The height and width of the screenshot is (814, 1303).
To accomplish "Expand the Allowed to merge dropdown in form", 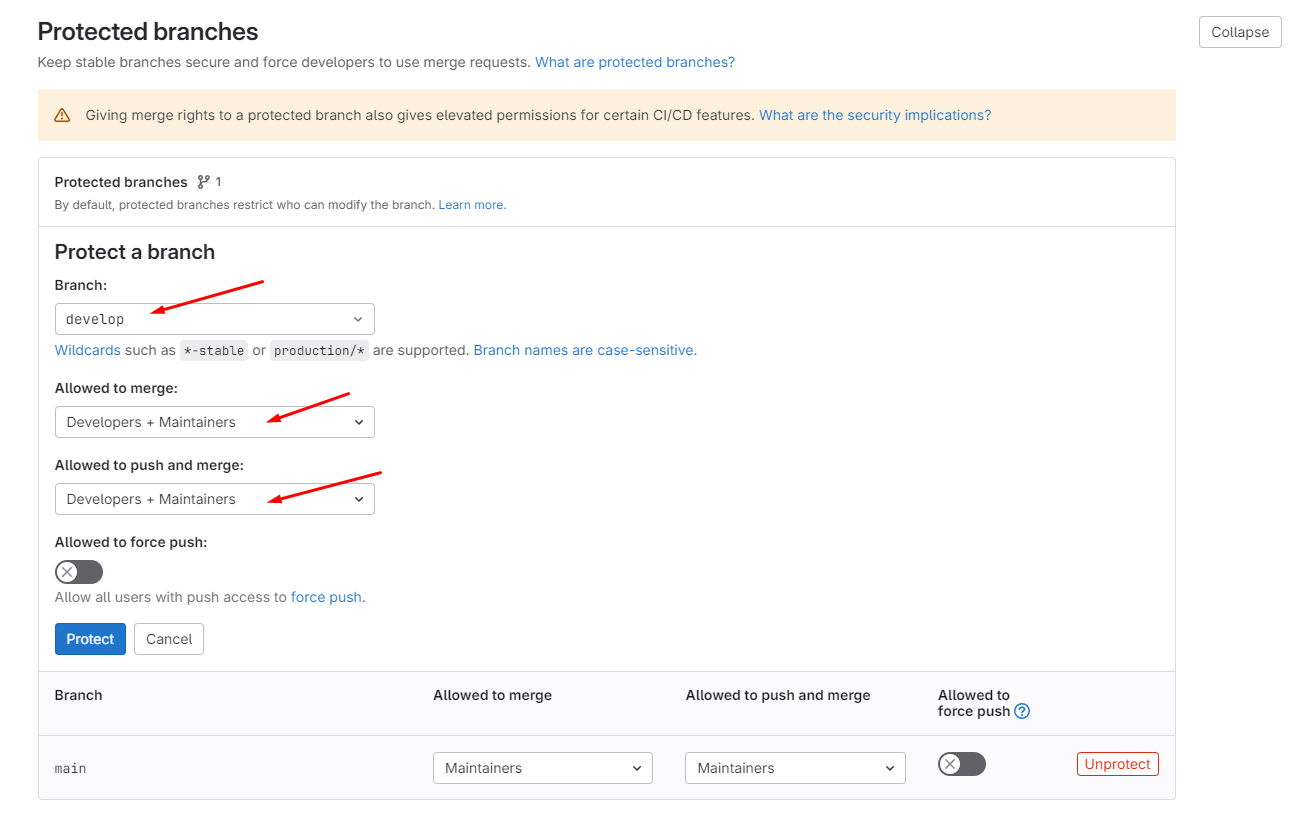I will click(214, 422).
